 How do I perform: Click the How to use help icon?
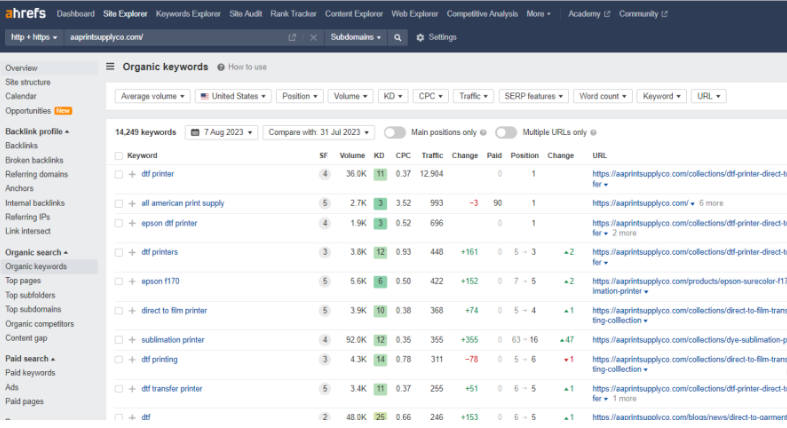pyautogui.click(x=221, y=67)
